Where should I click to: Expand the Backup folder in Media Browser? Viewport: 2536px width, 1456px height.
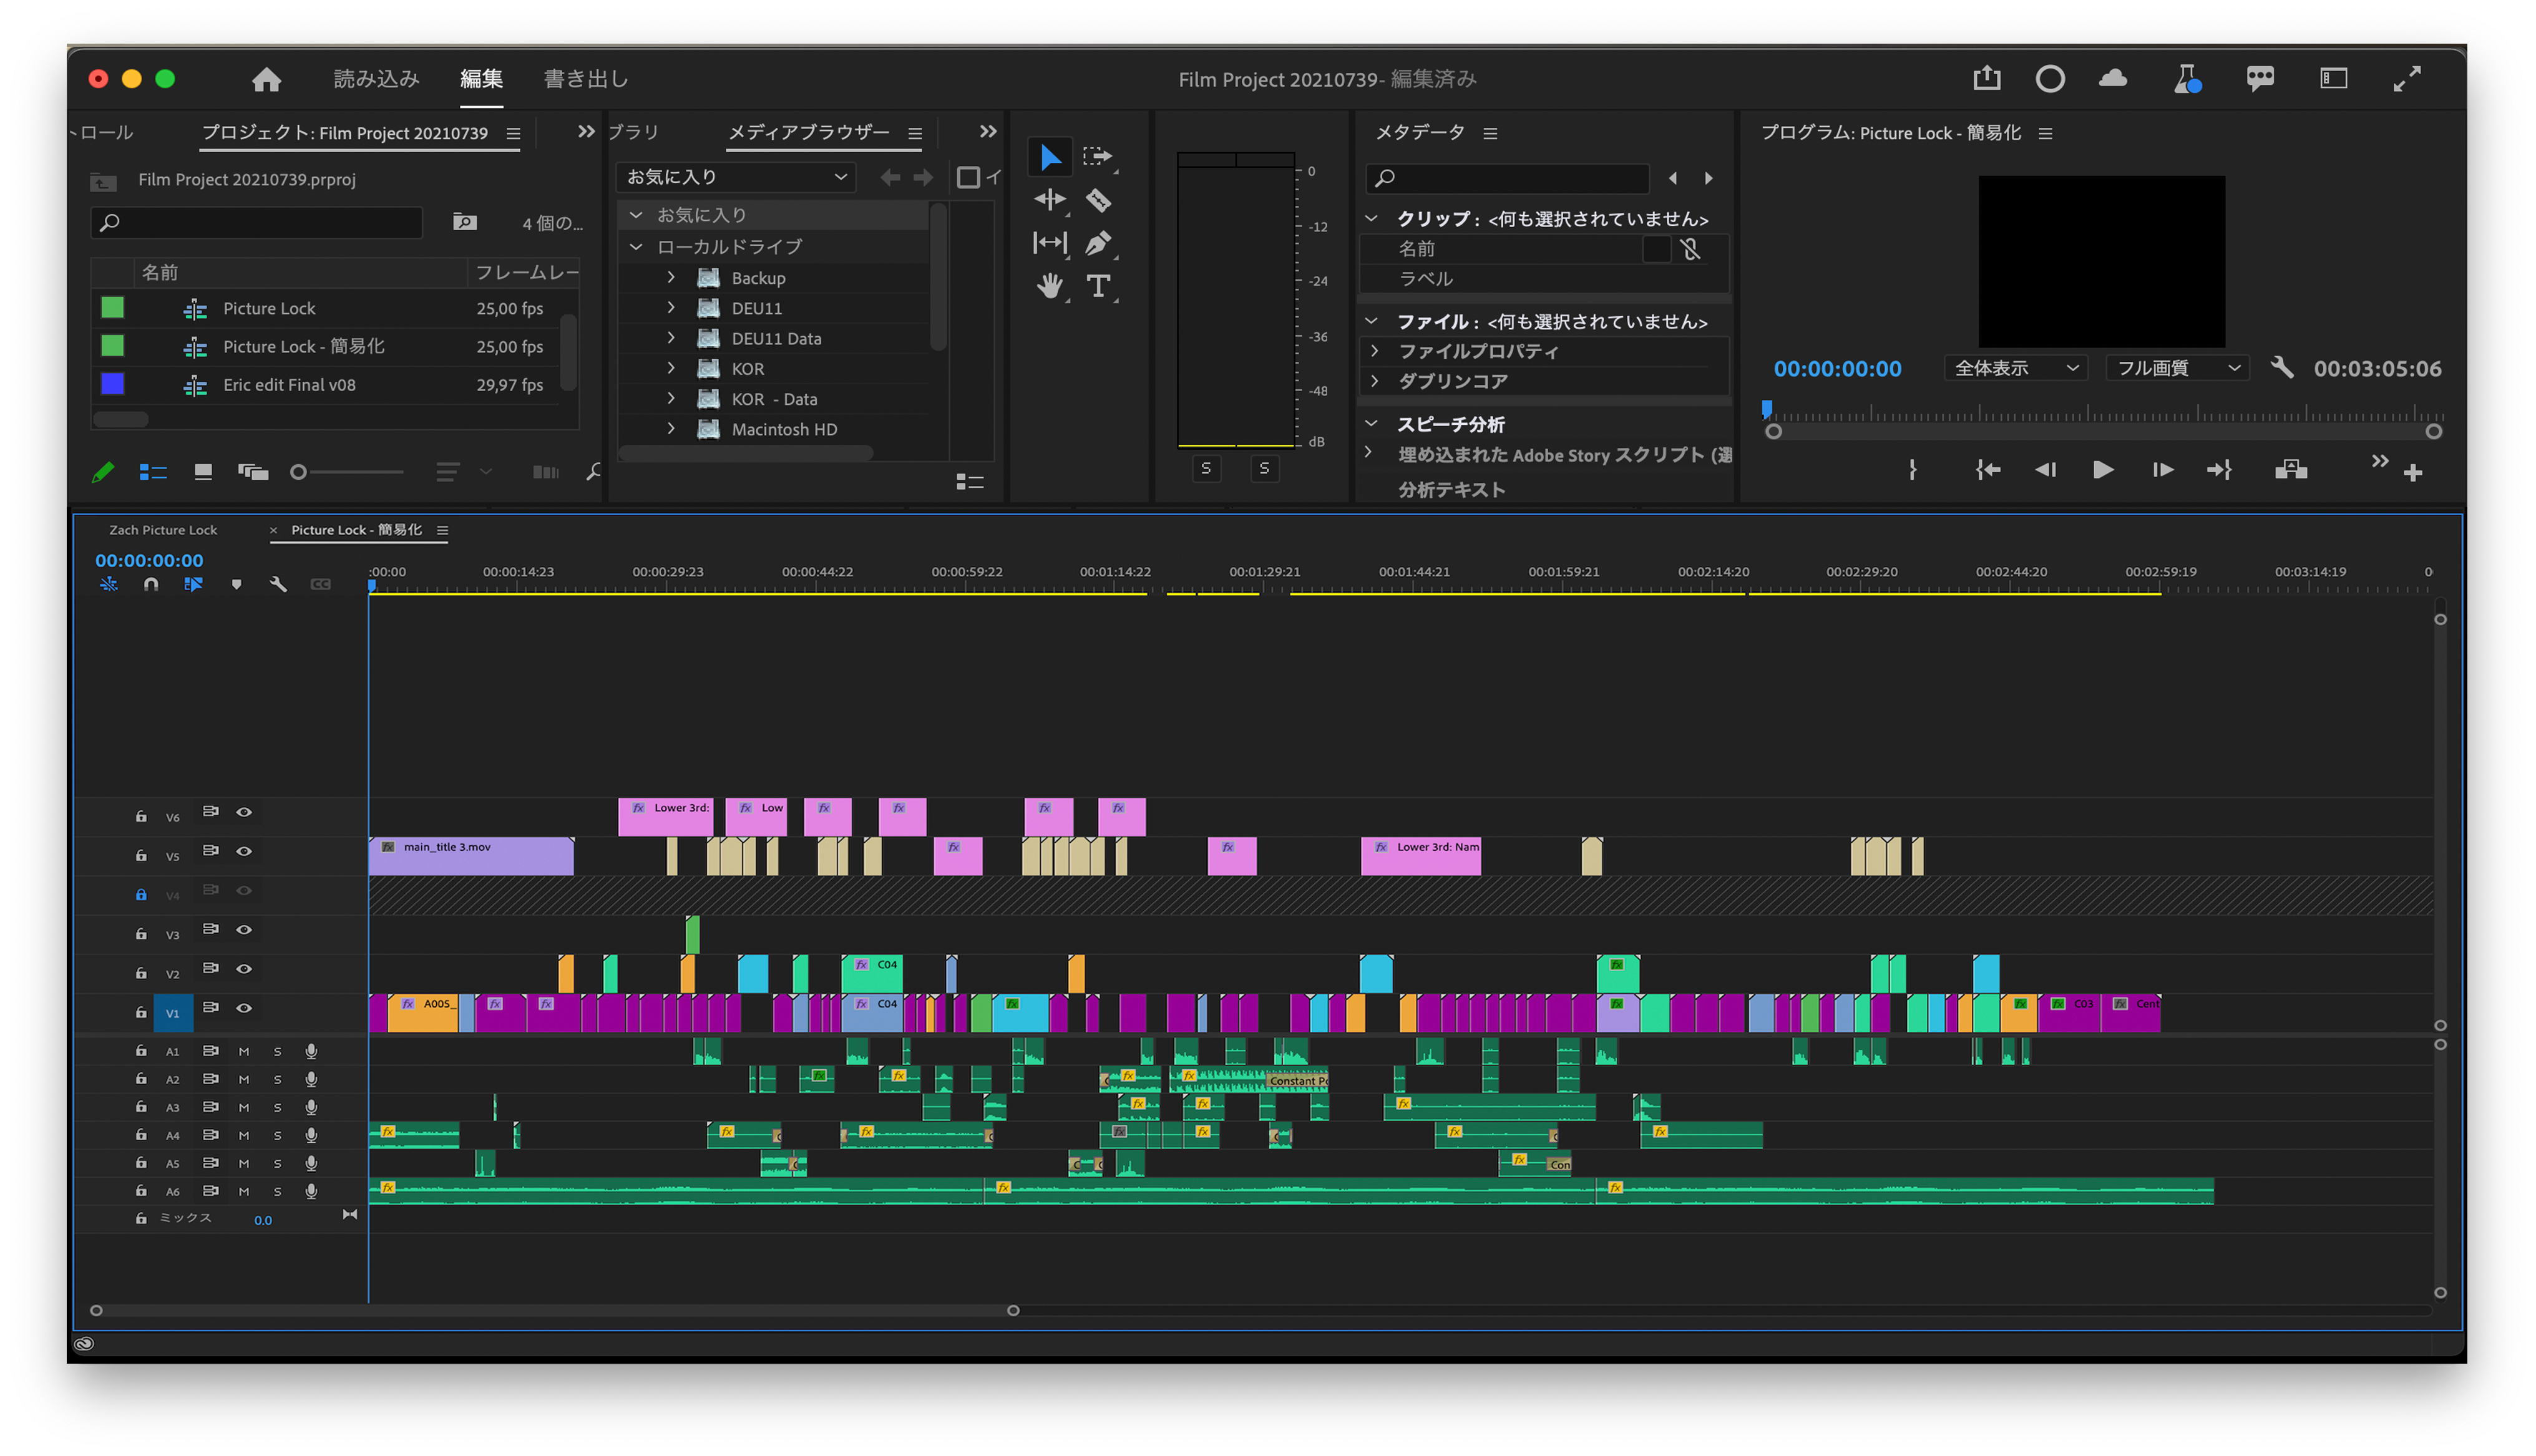(x=671, y=278)
